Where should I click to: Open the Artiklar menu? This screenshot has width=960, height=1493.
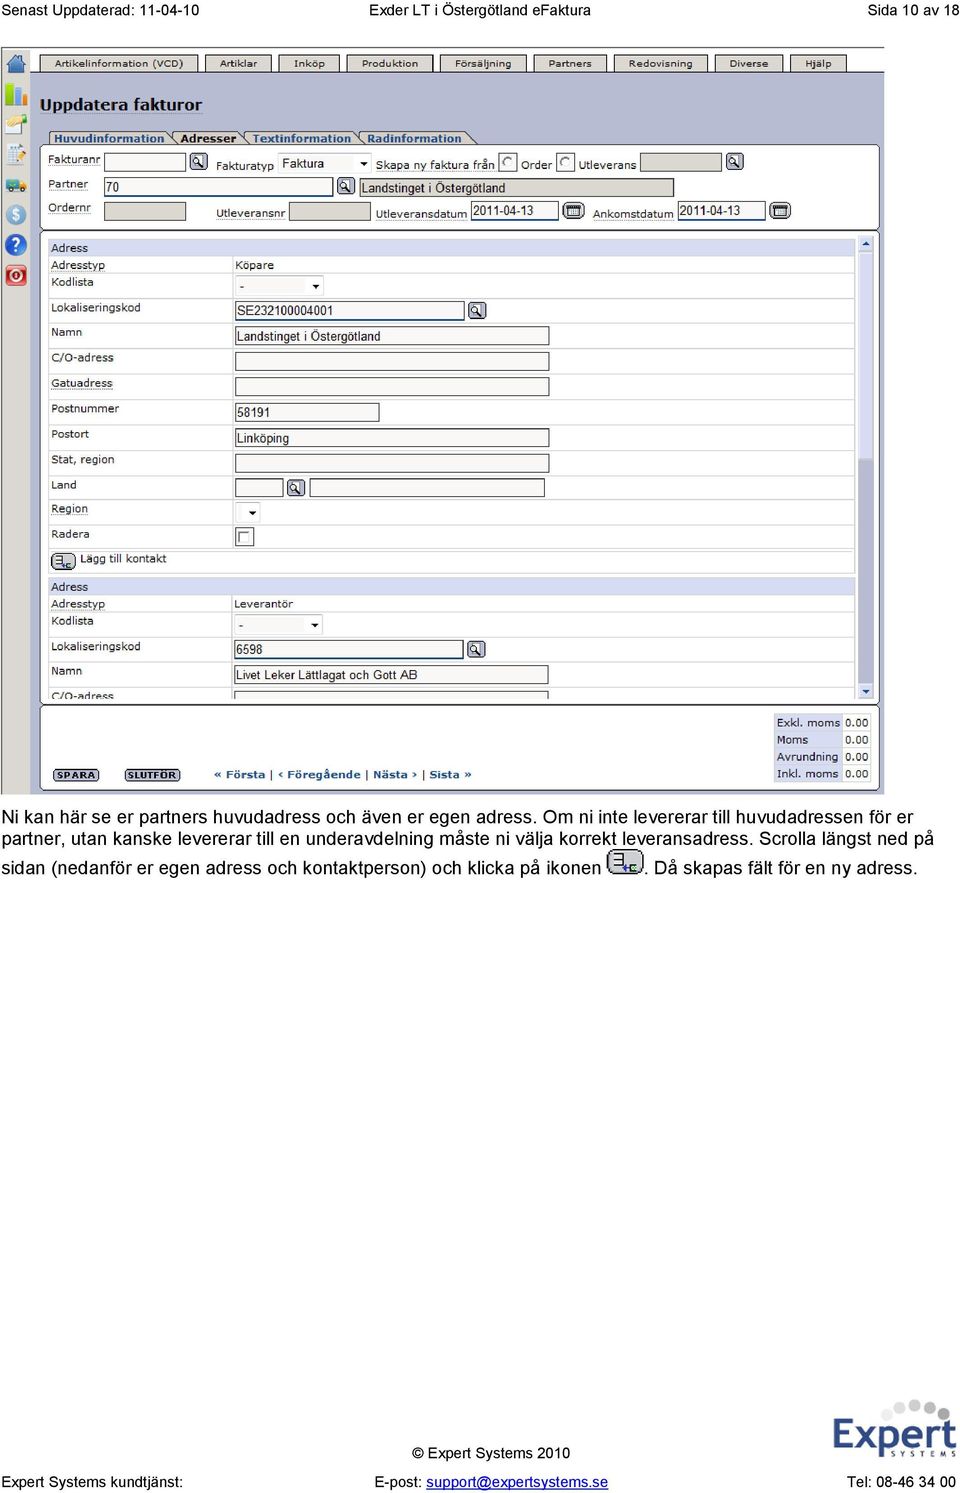coord(238,63)
